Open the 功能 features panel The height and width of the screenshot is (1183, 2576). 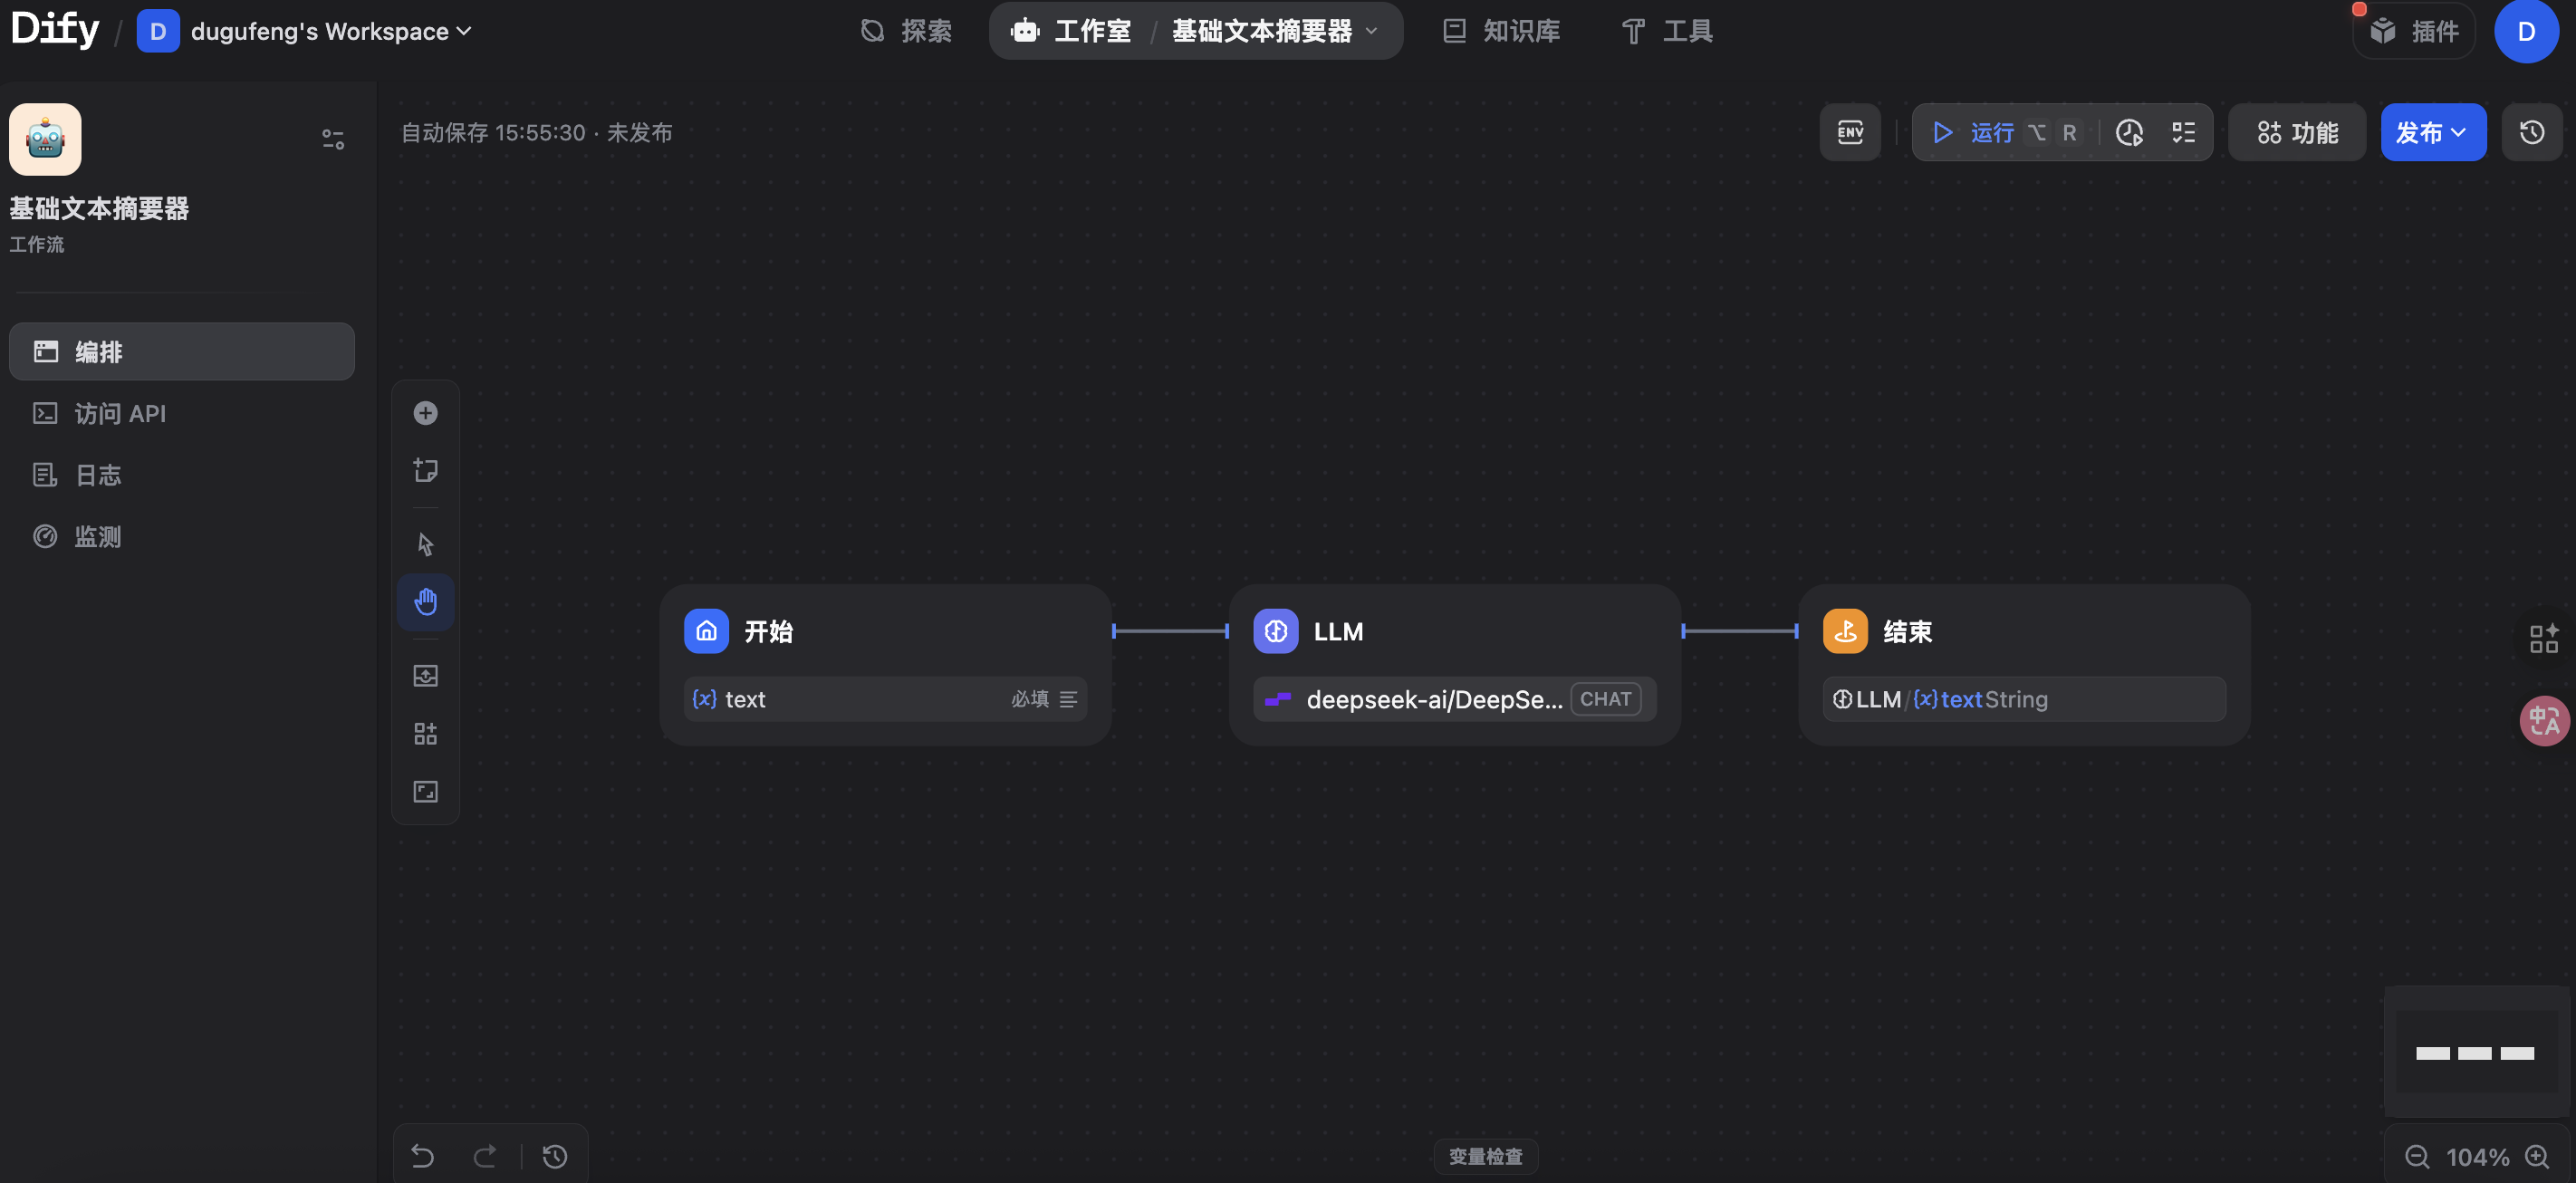(2296, 131)
